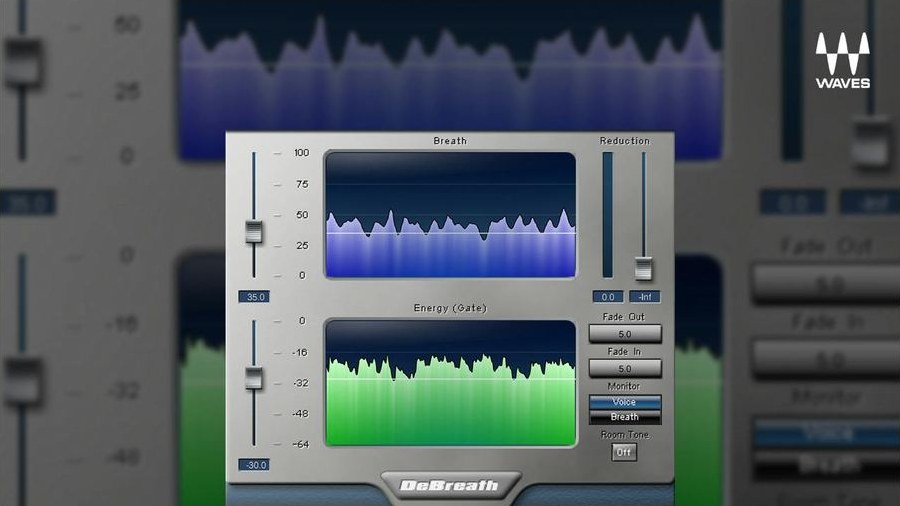The image size is (900, 506).
Task: Click the Reduction fader handle
Action: pyautogui.click(x=643, y=268)
